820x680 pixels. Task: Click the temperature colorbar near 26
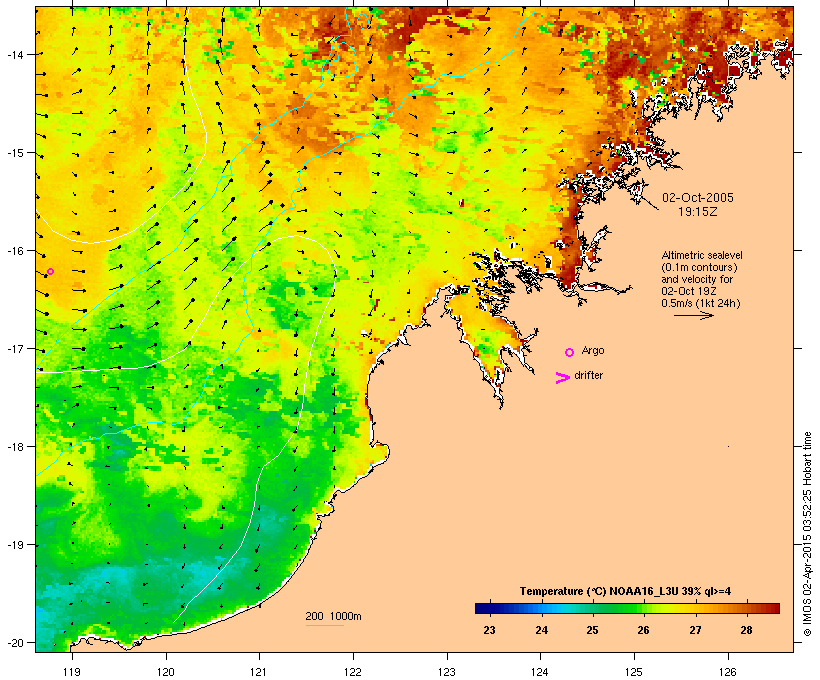pyautogui.click(x=643, y=608)
